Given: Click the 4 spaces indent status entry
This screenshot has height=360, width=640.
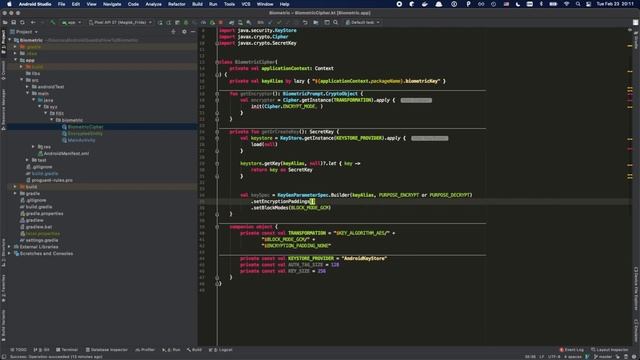Looking at the screenshot, I should click(x=573, y=357).
